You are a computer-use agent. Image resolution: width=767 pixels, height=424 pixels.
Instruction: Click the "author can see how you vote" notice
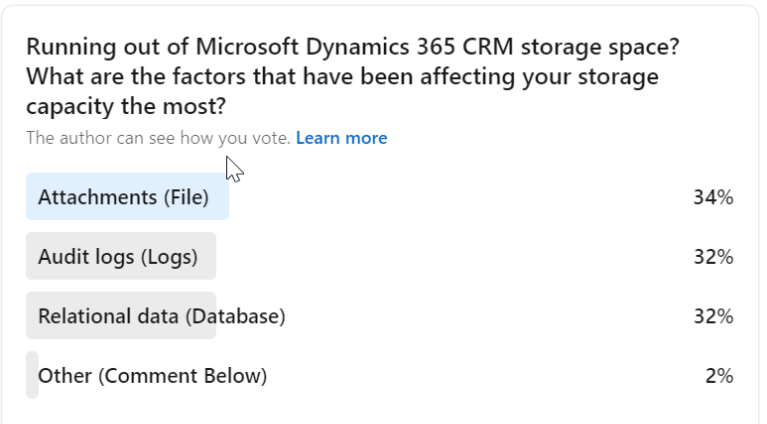[x=158, y=138]
